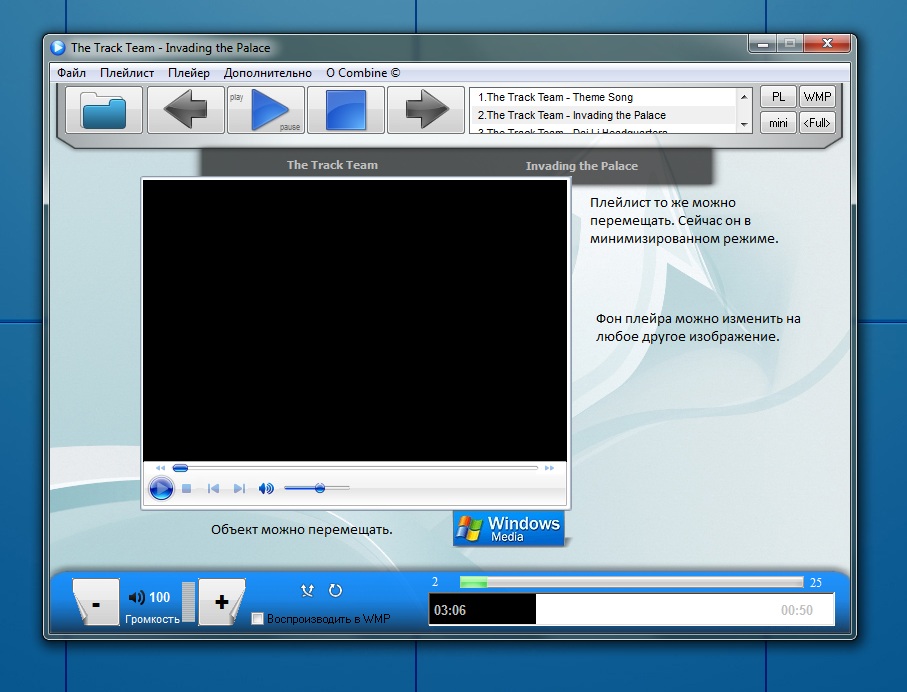Open the Дополнительно menu
Viewport: 907px width, 692px height.
coord(268,73)
